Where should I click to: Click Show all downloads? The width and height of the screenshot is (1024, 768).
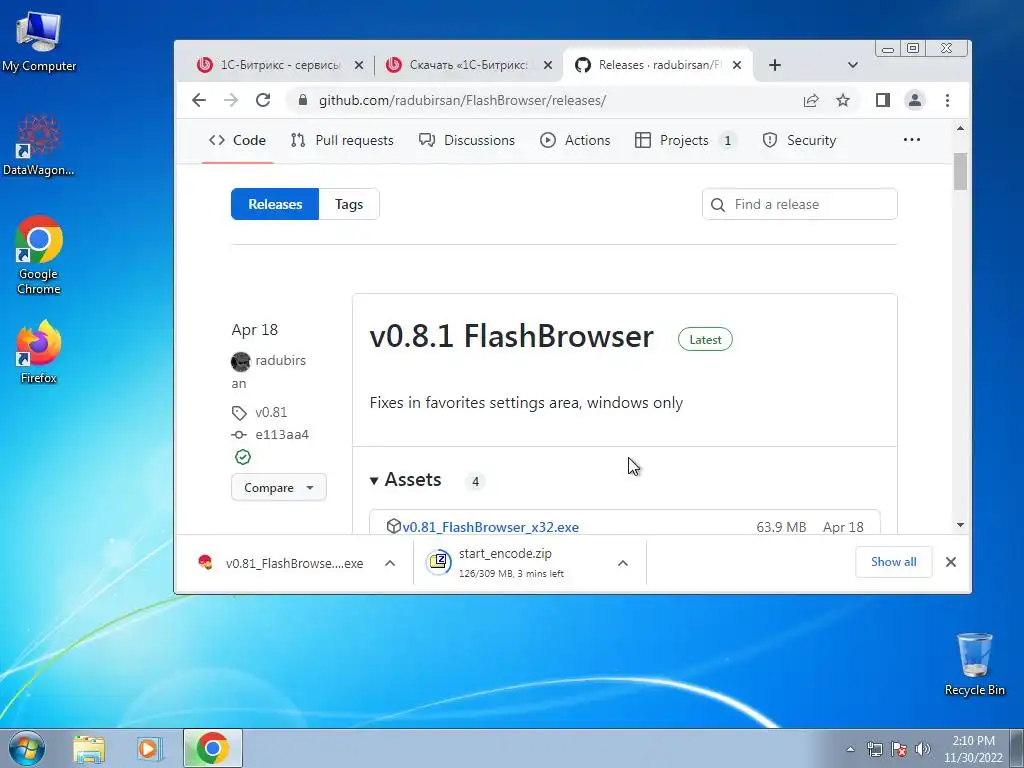pos(893,562)
